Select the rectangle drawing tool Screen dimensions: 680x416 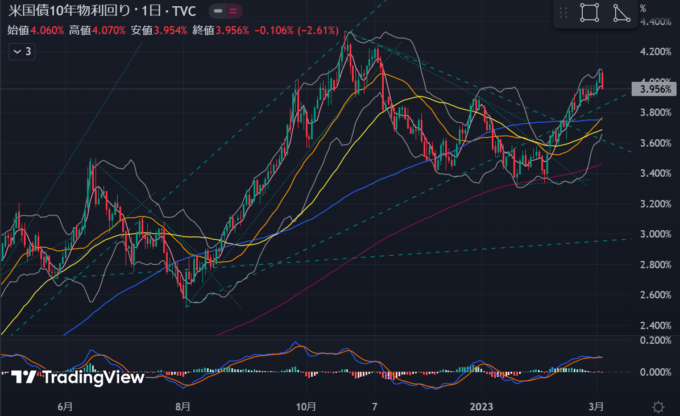(x=590, y=13)
